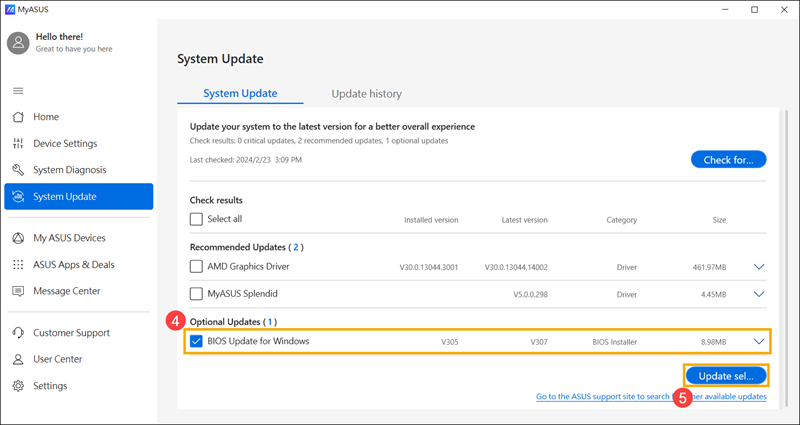Expand BIOS Update for Windows details chevron
Screen dimensions: 800x425
[759, 341]
